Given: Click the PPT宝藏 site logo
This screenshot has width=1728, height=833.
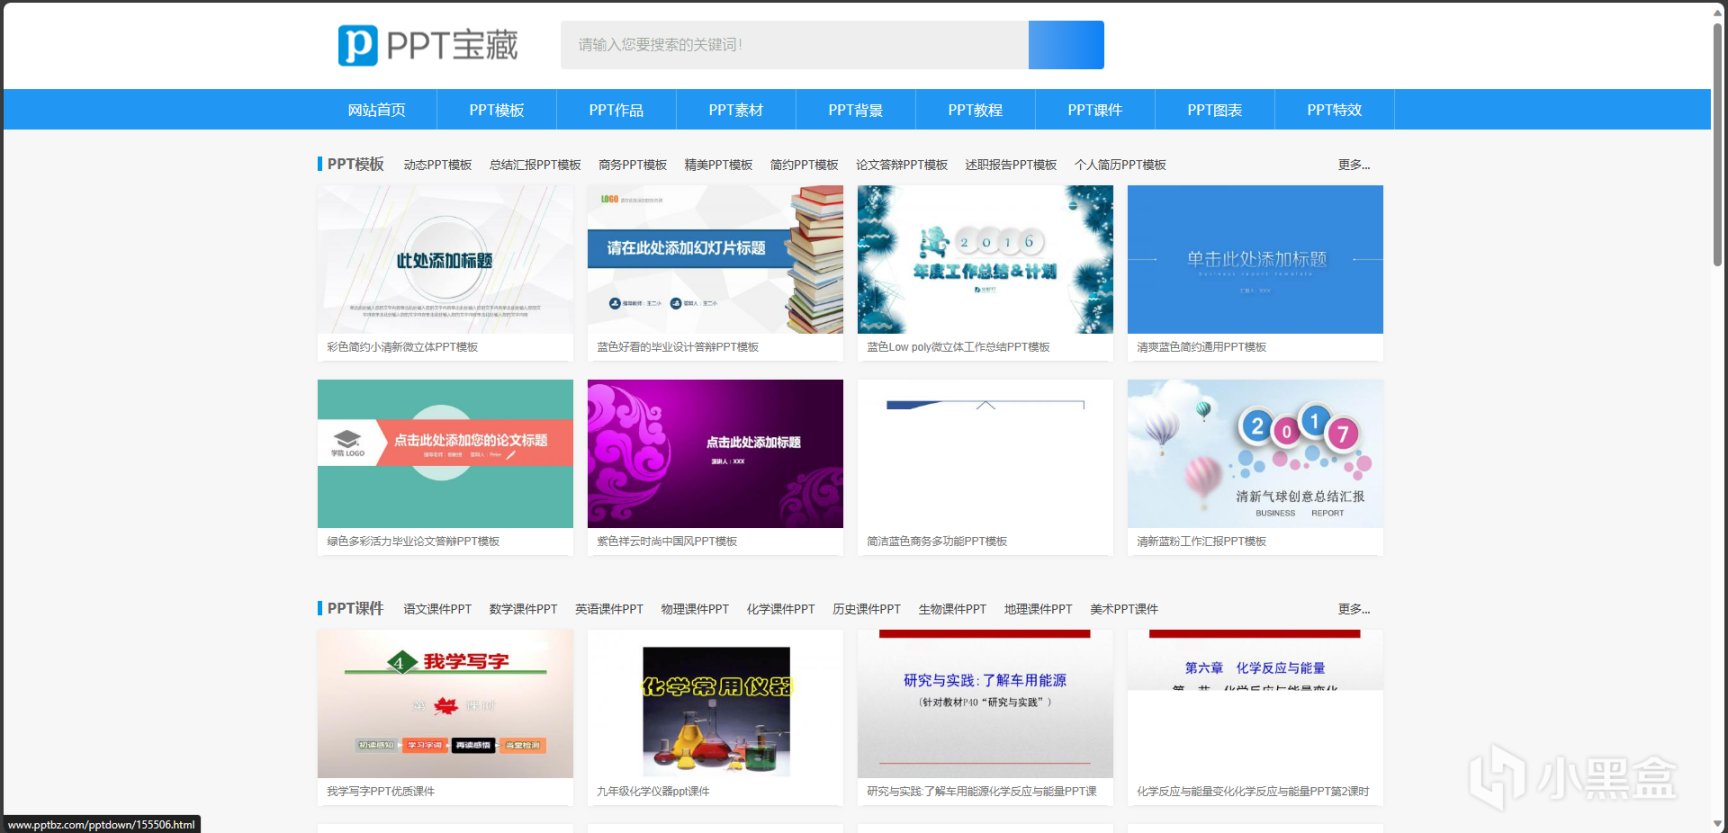Looking at the screenshot, I should coord(428,45).
